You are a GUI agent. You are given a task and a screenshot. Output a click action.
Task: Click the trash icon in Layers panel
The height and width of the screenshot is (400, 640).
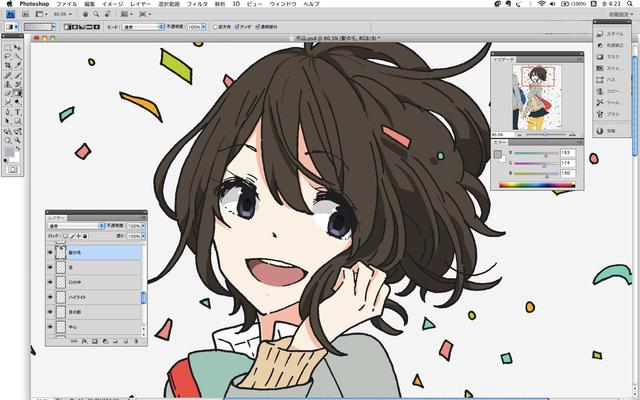(x=138, y=341)
